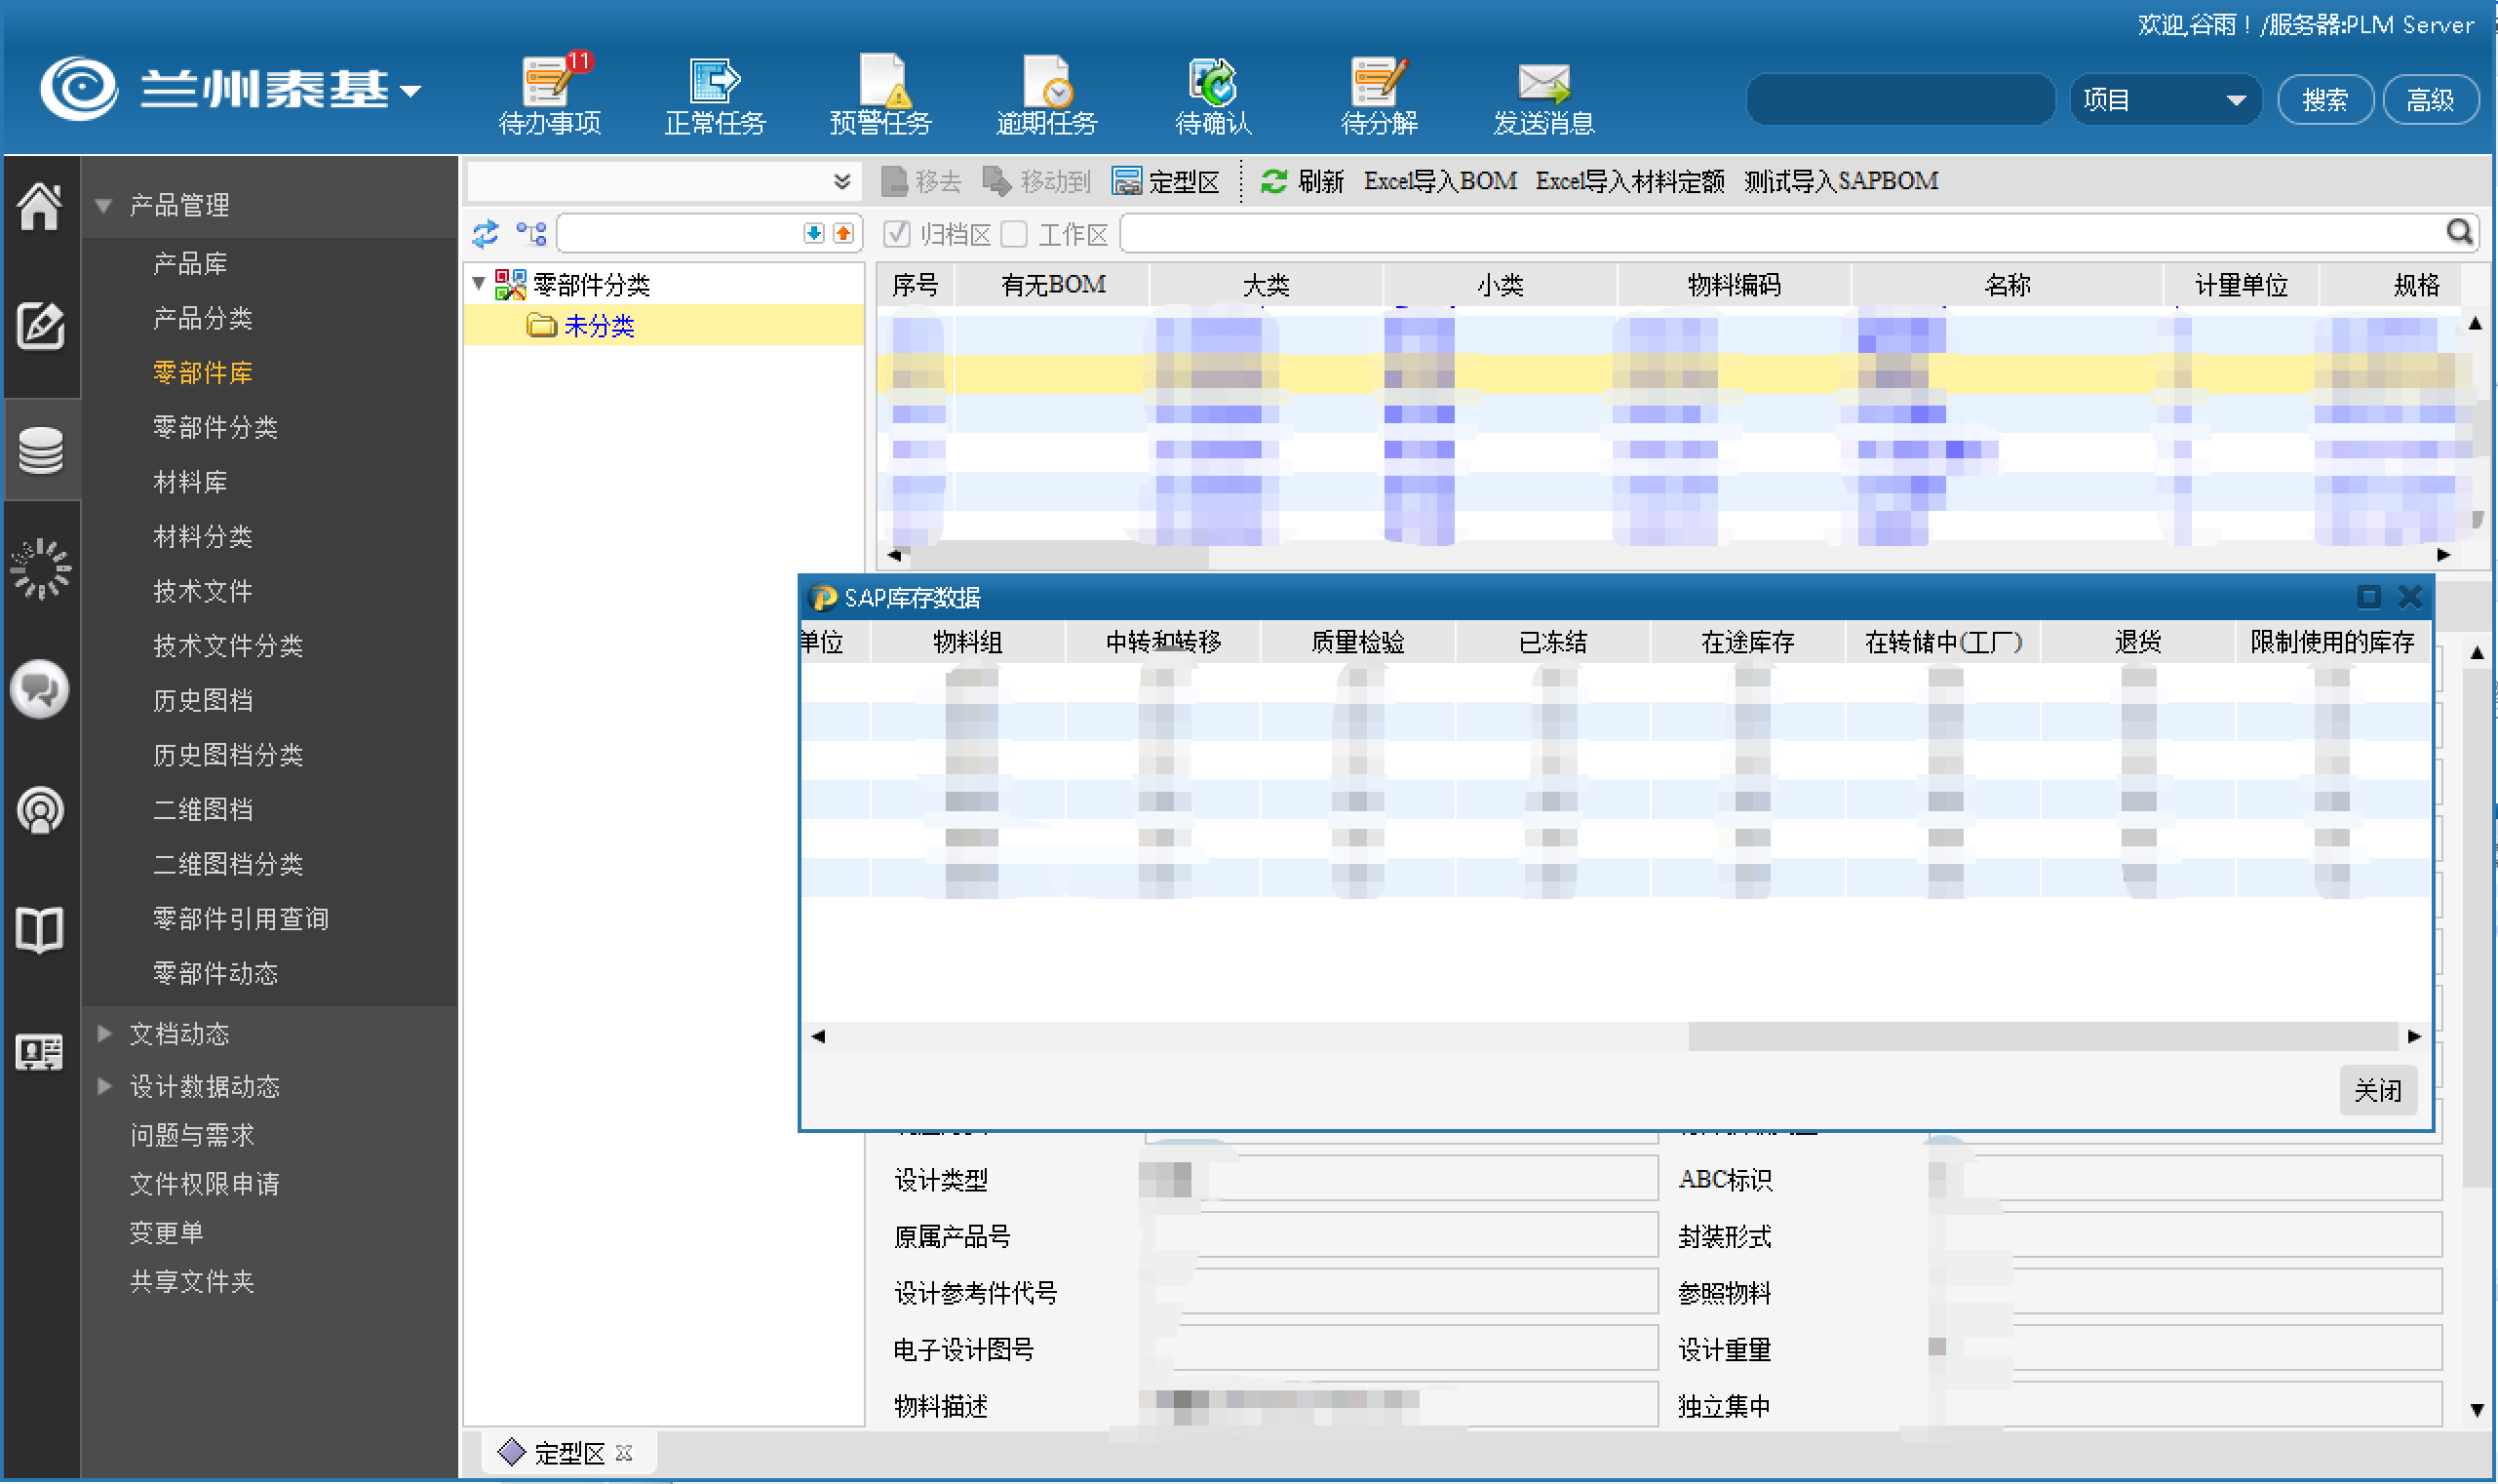Switch to the 定型区 bottom tab

click(568, 1452)
